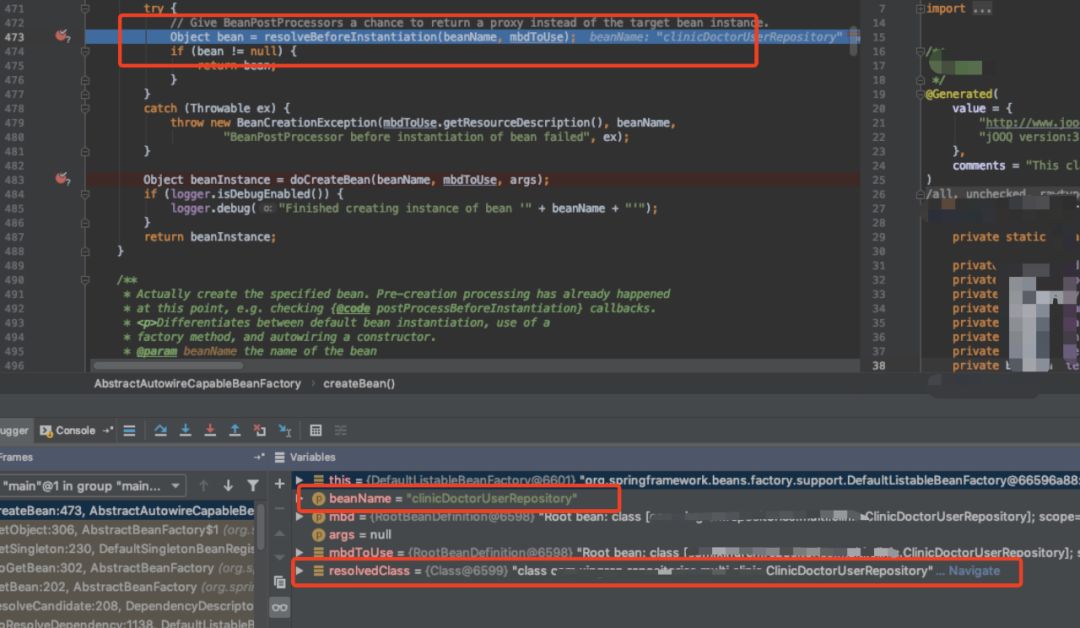The width and height of the screenshot is (1080, 628).
Task: Collapse the catch block fold marker at line 478
Action: [85, 108]
